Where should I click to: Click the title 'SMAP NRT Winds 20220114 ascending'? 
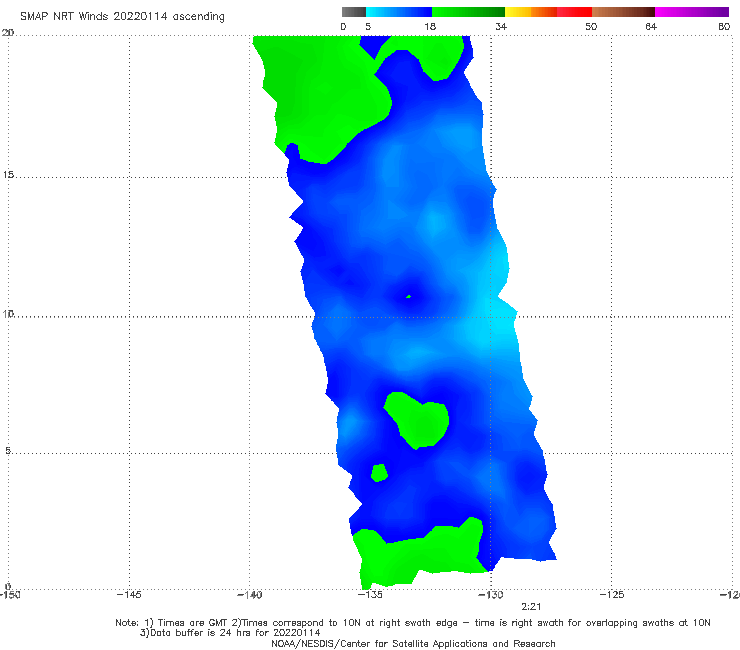pos(122,17)
